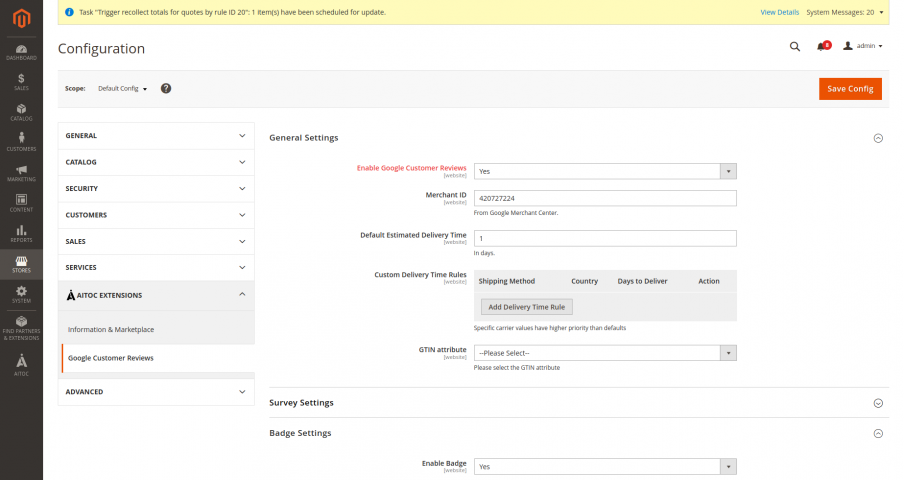Click the Country column header
The height and width of the screenshot is (480, 904).
point(585,281)
